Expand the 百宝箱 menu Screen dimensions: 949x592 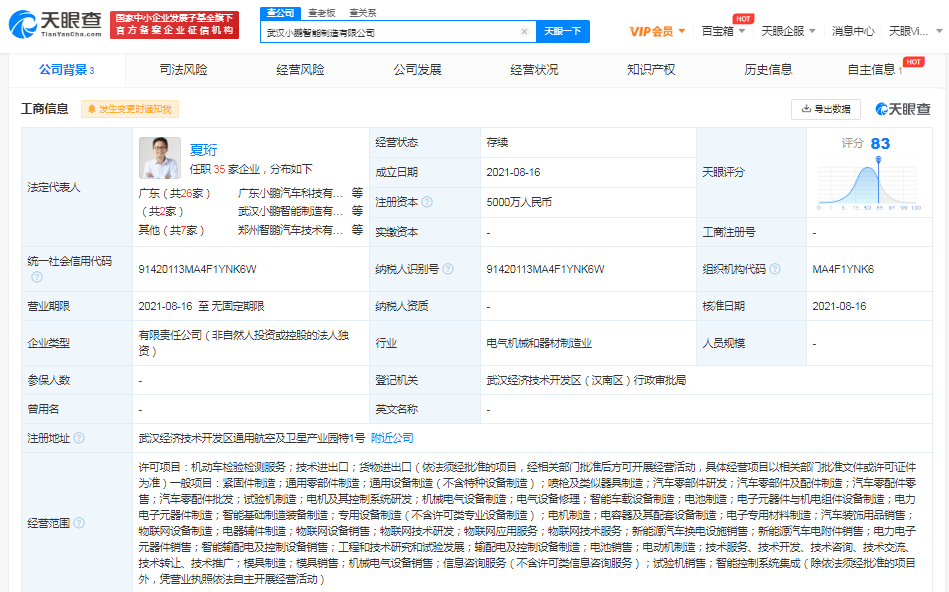(x=722, y=31)
